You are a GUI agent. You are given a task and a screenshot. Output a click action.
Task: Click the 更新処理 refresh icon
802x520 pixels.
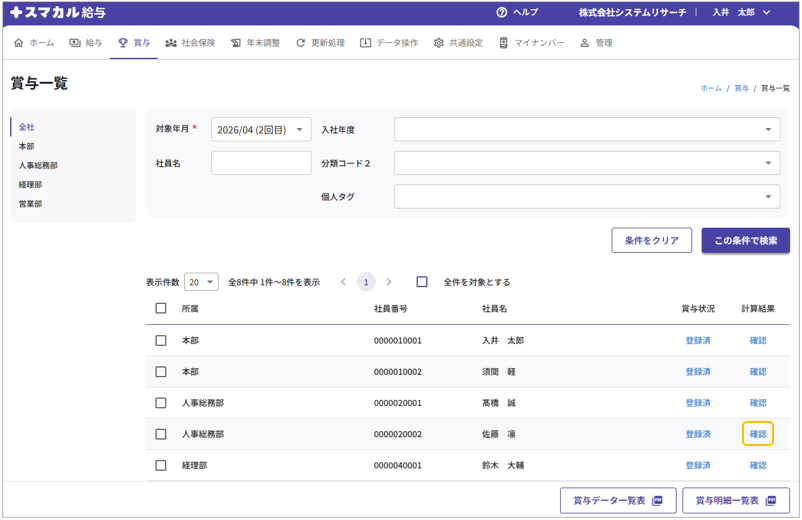click(301, 43)
